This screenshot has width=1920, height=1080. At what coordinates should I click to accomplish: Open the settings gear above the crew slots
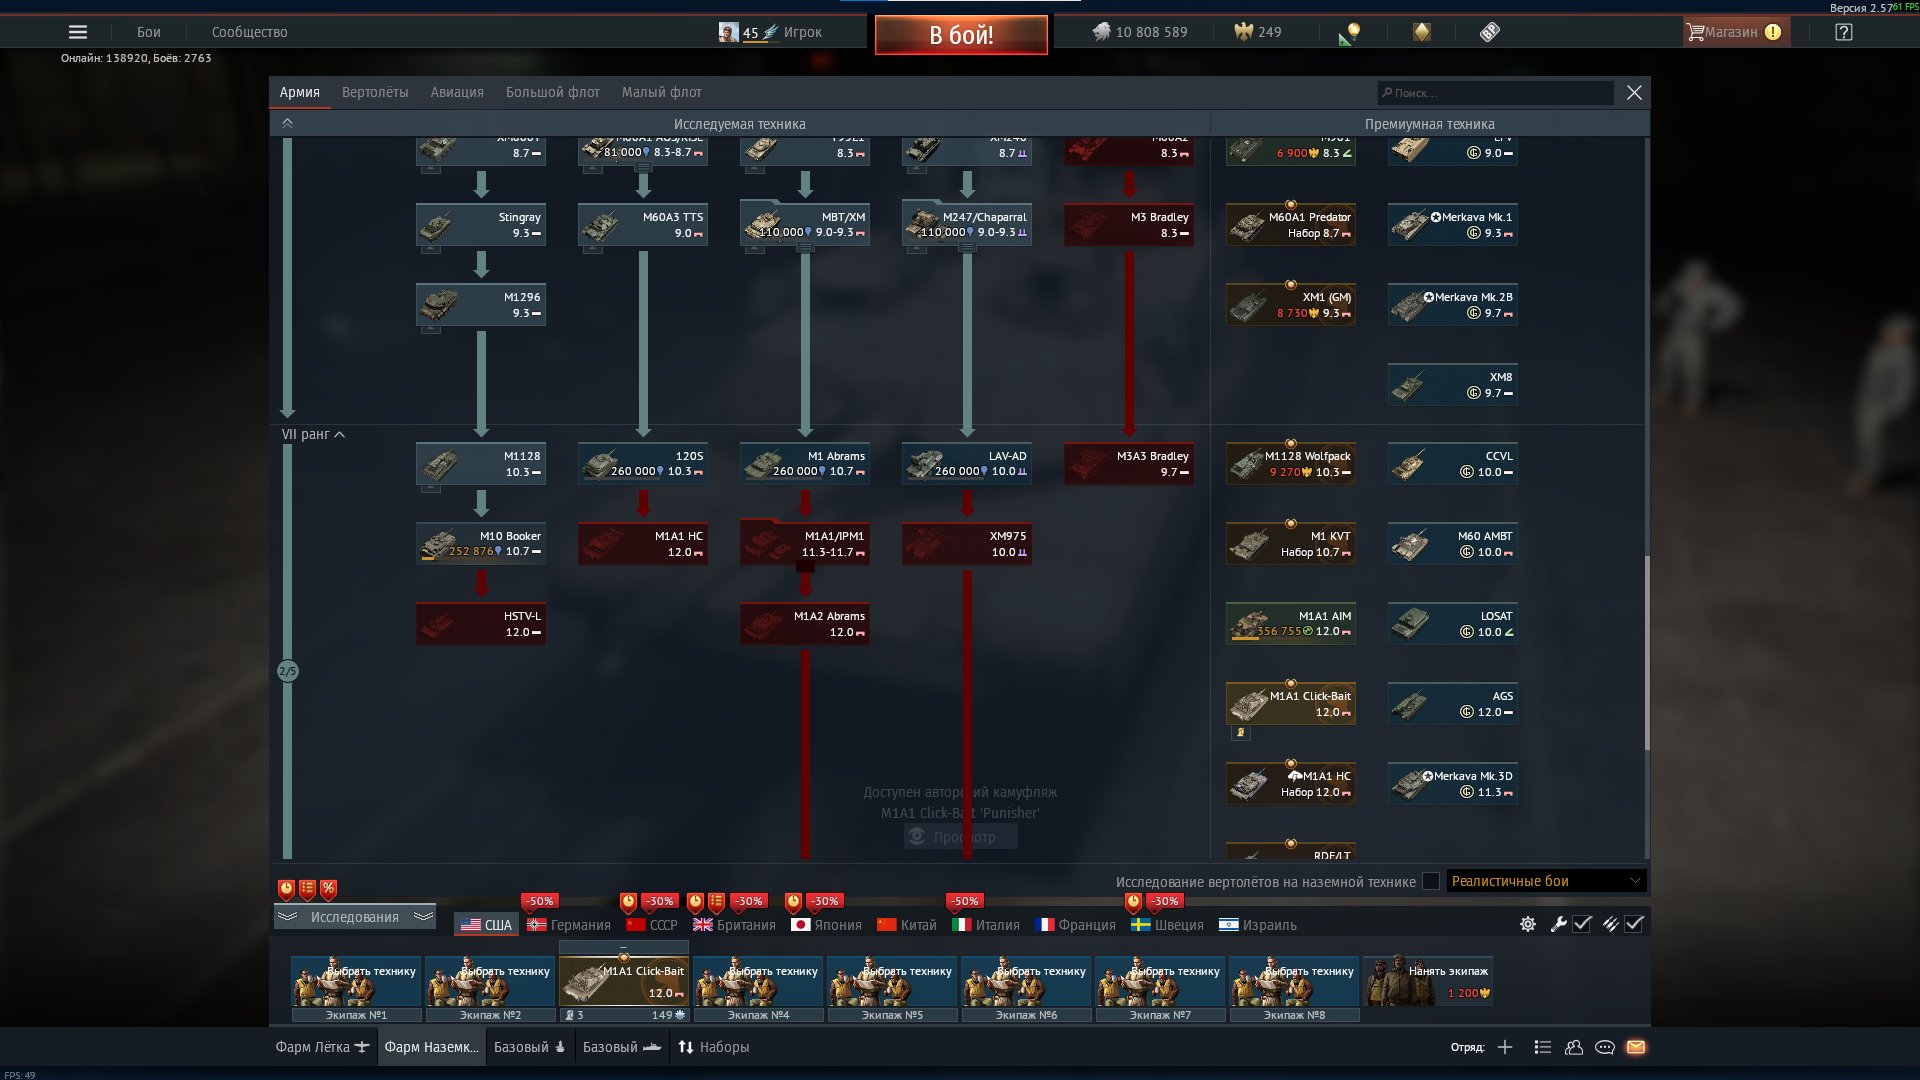[1528, 924]
